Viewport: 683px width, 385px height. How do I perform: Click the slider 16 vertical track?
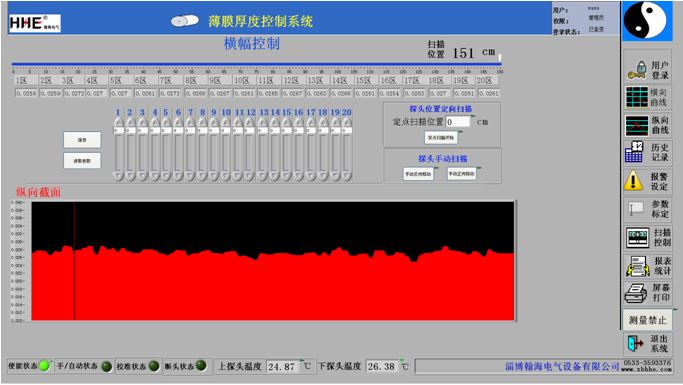pos(298,152)
